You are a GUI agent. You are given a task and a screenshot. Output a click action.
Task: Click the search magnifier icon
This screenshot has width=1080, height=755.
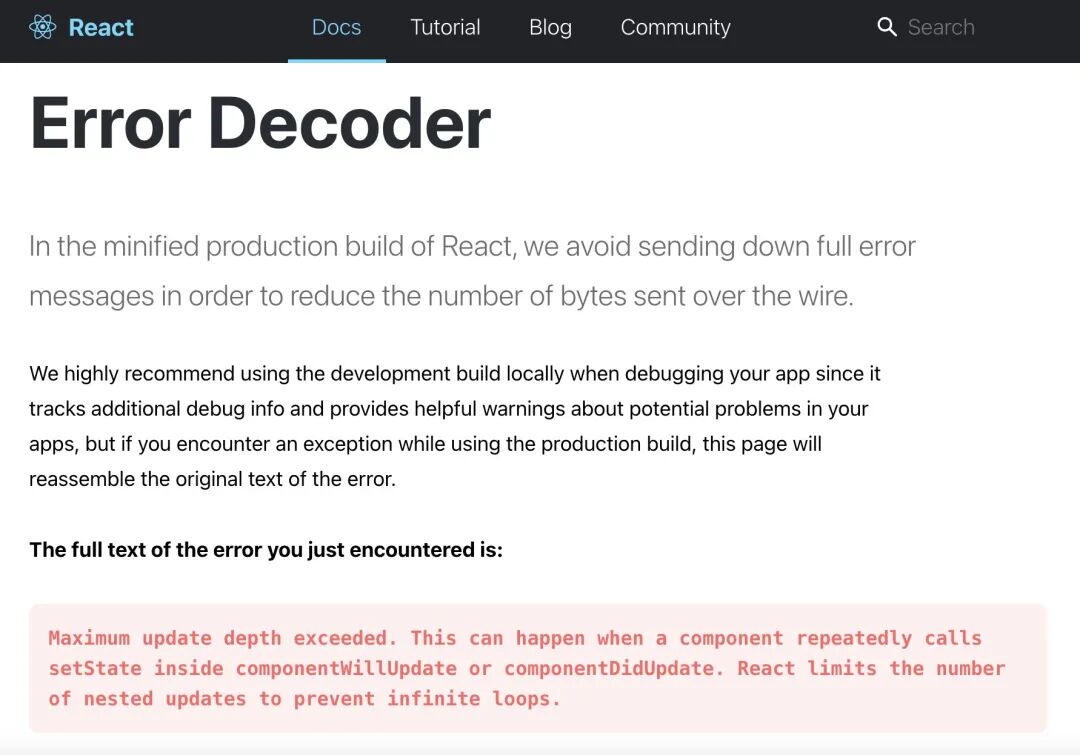(886, 28)
